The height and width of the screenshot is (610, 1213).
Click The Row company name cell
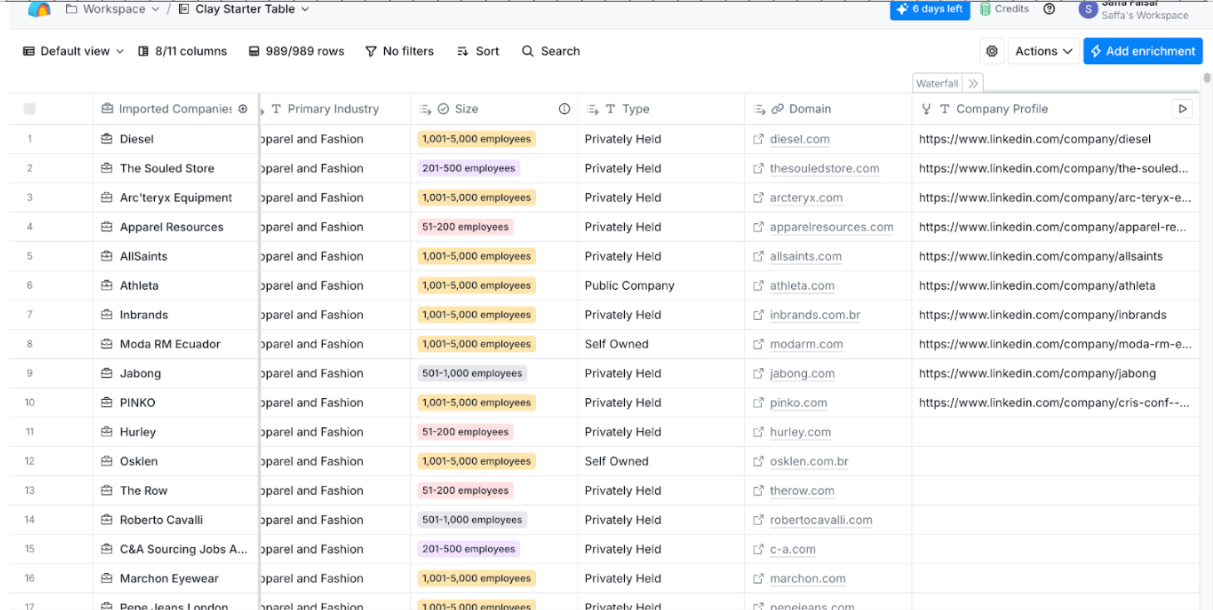(175, 491)
